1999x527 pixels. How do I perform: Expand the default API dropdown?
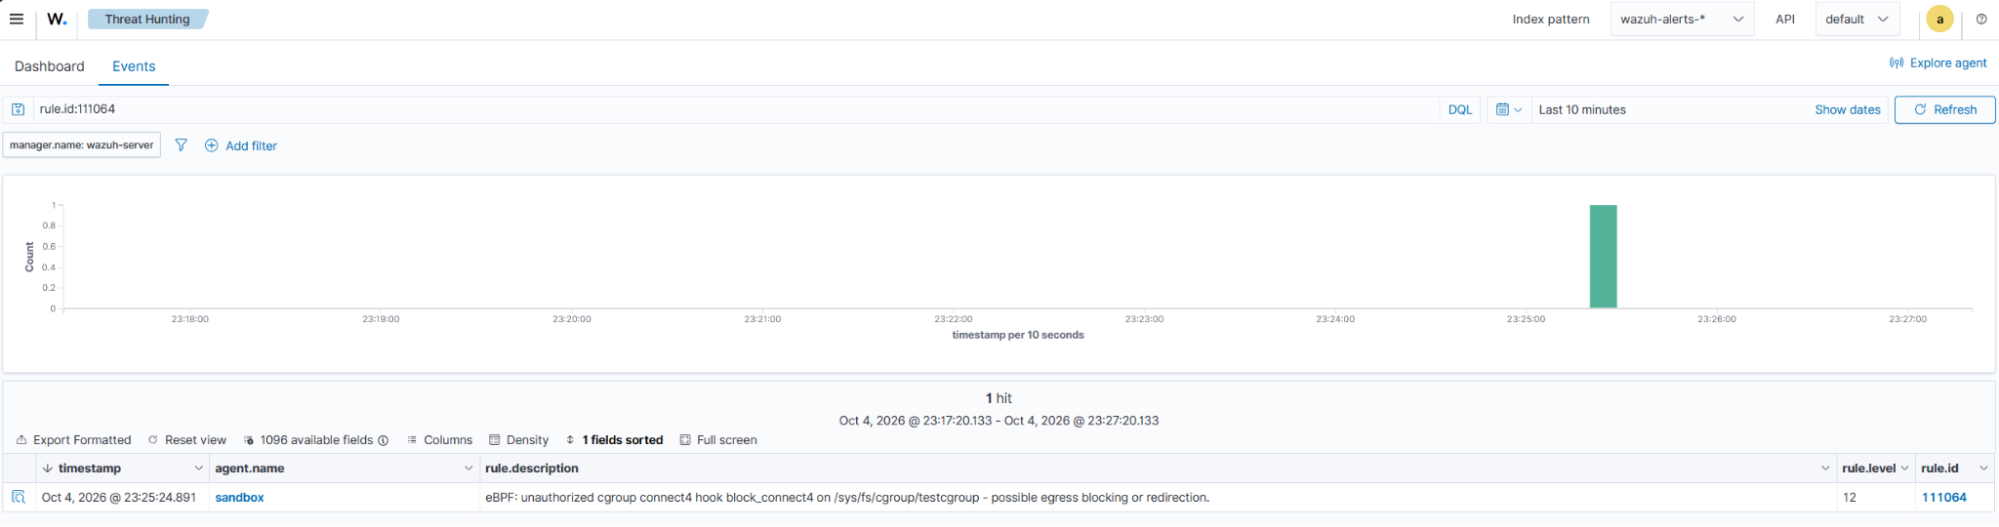point(1857,19)
